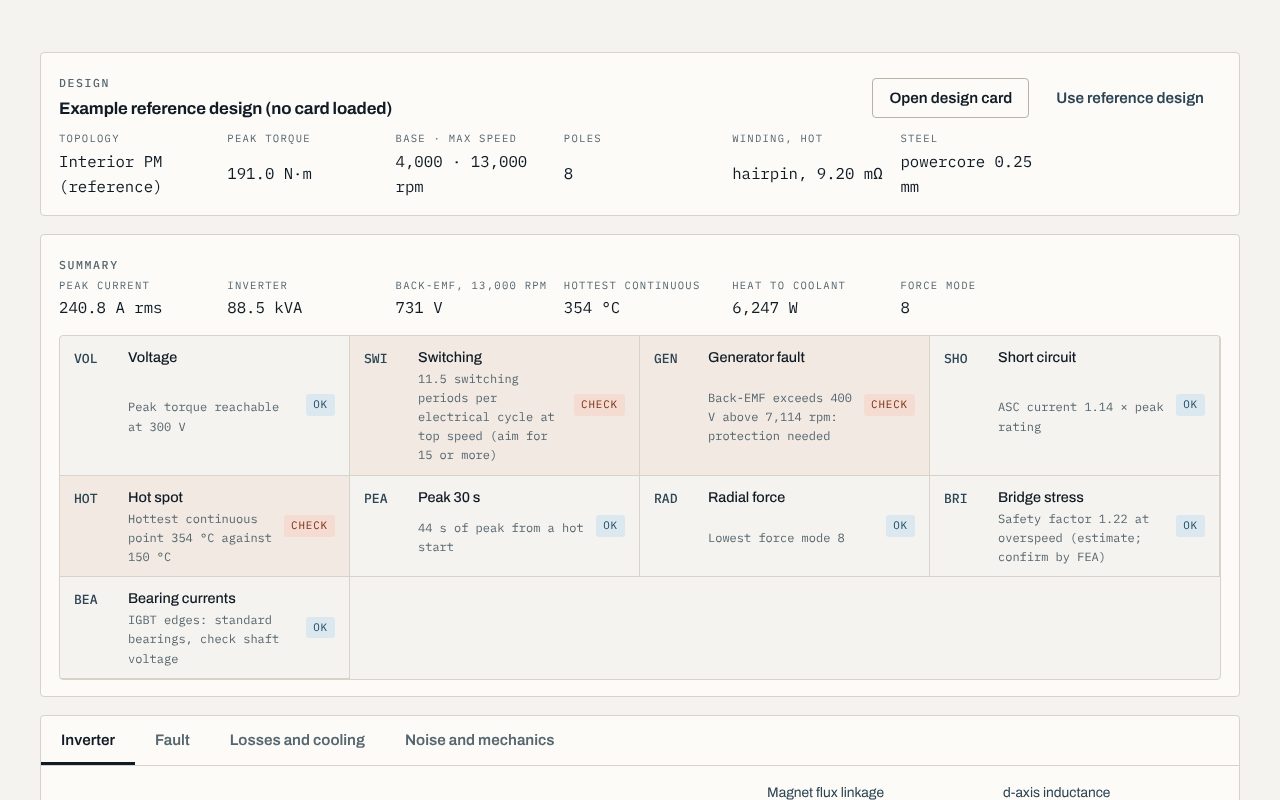Open the Switching check card
The width and height of the screenshot is (1280, 800).
pyautogui.click(x=495, y=406)
